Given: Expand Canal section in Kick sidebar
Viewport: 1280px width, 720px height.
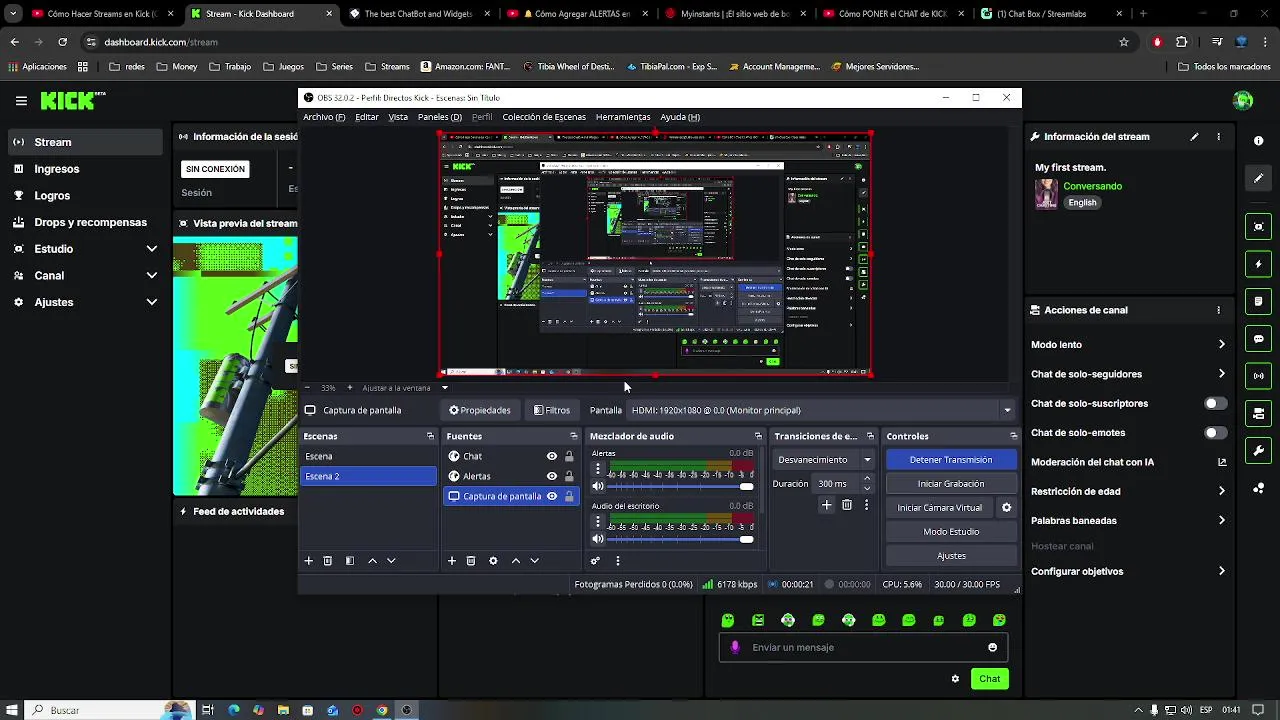Looking at the screenshot, I should (x=152, y=276).
